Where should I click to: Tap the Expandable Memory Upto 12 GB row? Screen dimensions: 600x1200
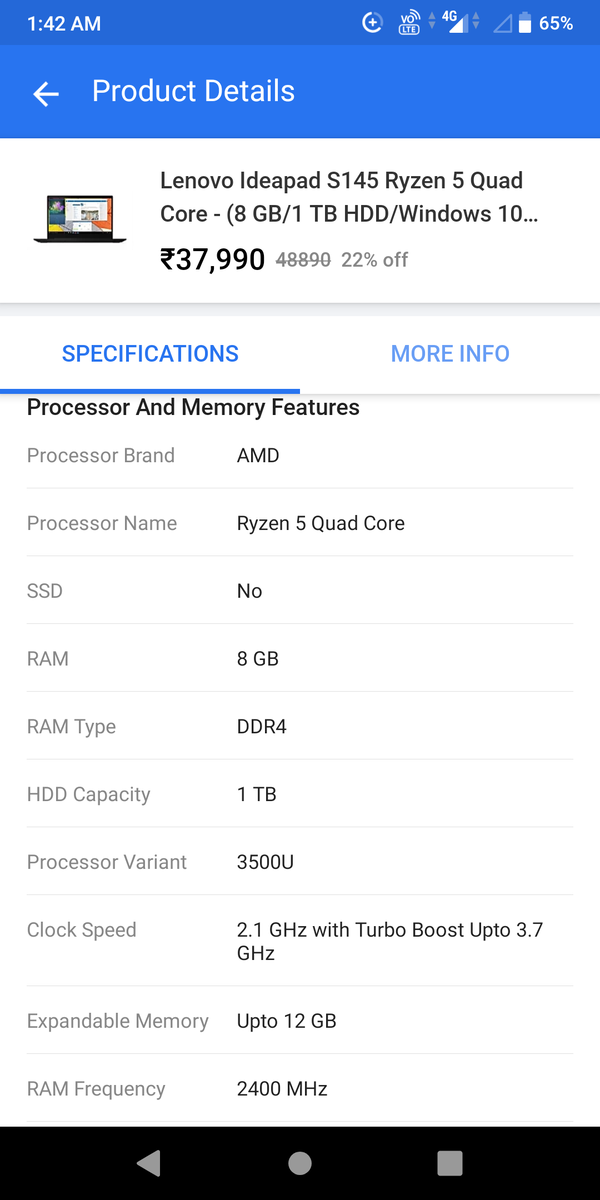coord(300,1021)
